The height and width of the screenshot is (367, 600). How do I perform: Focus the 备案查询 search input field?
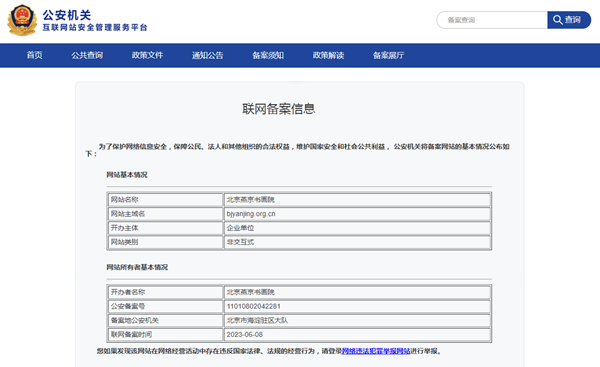coord(492,20)
